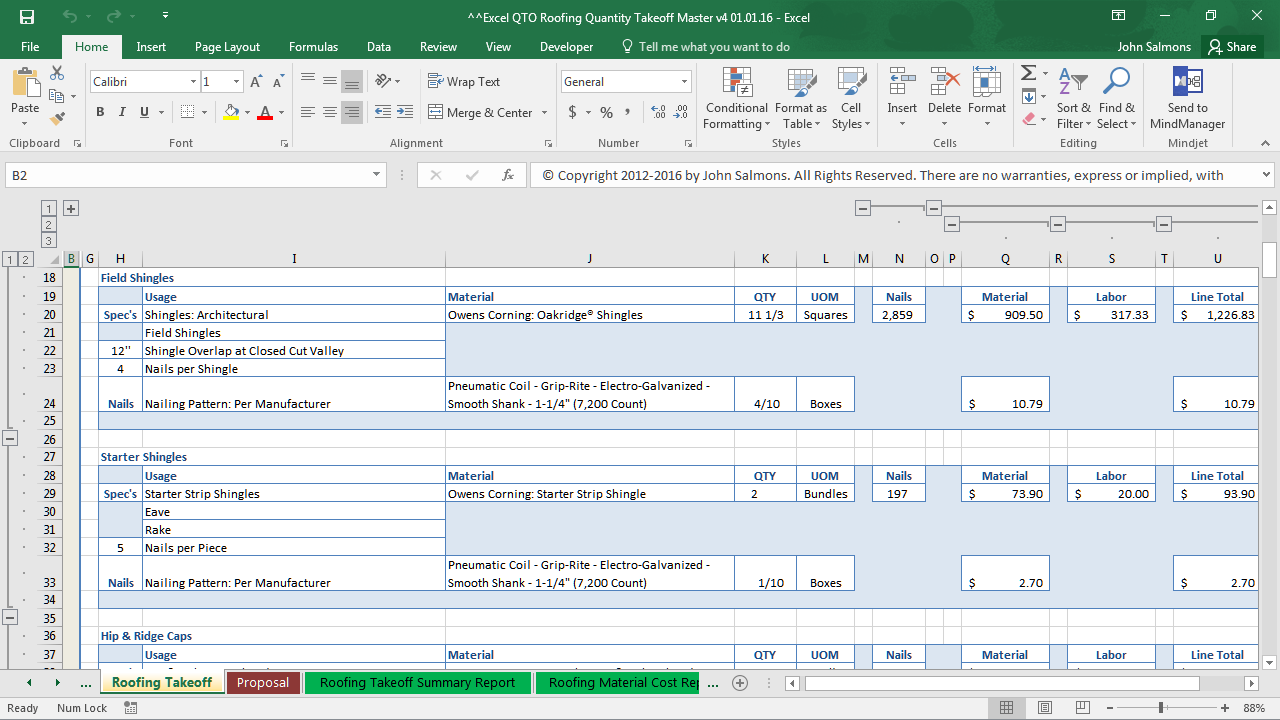The height and width of the screenshot is (720, 1280).
Task: Collapse the Starter Shingles row outline group
Action: pos(10,616)
